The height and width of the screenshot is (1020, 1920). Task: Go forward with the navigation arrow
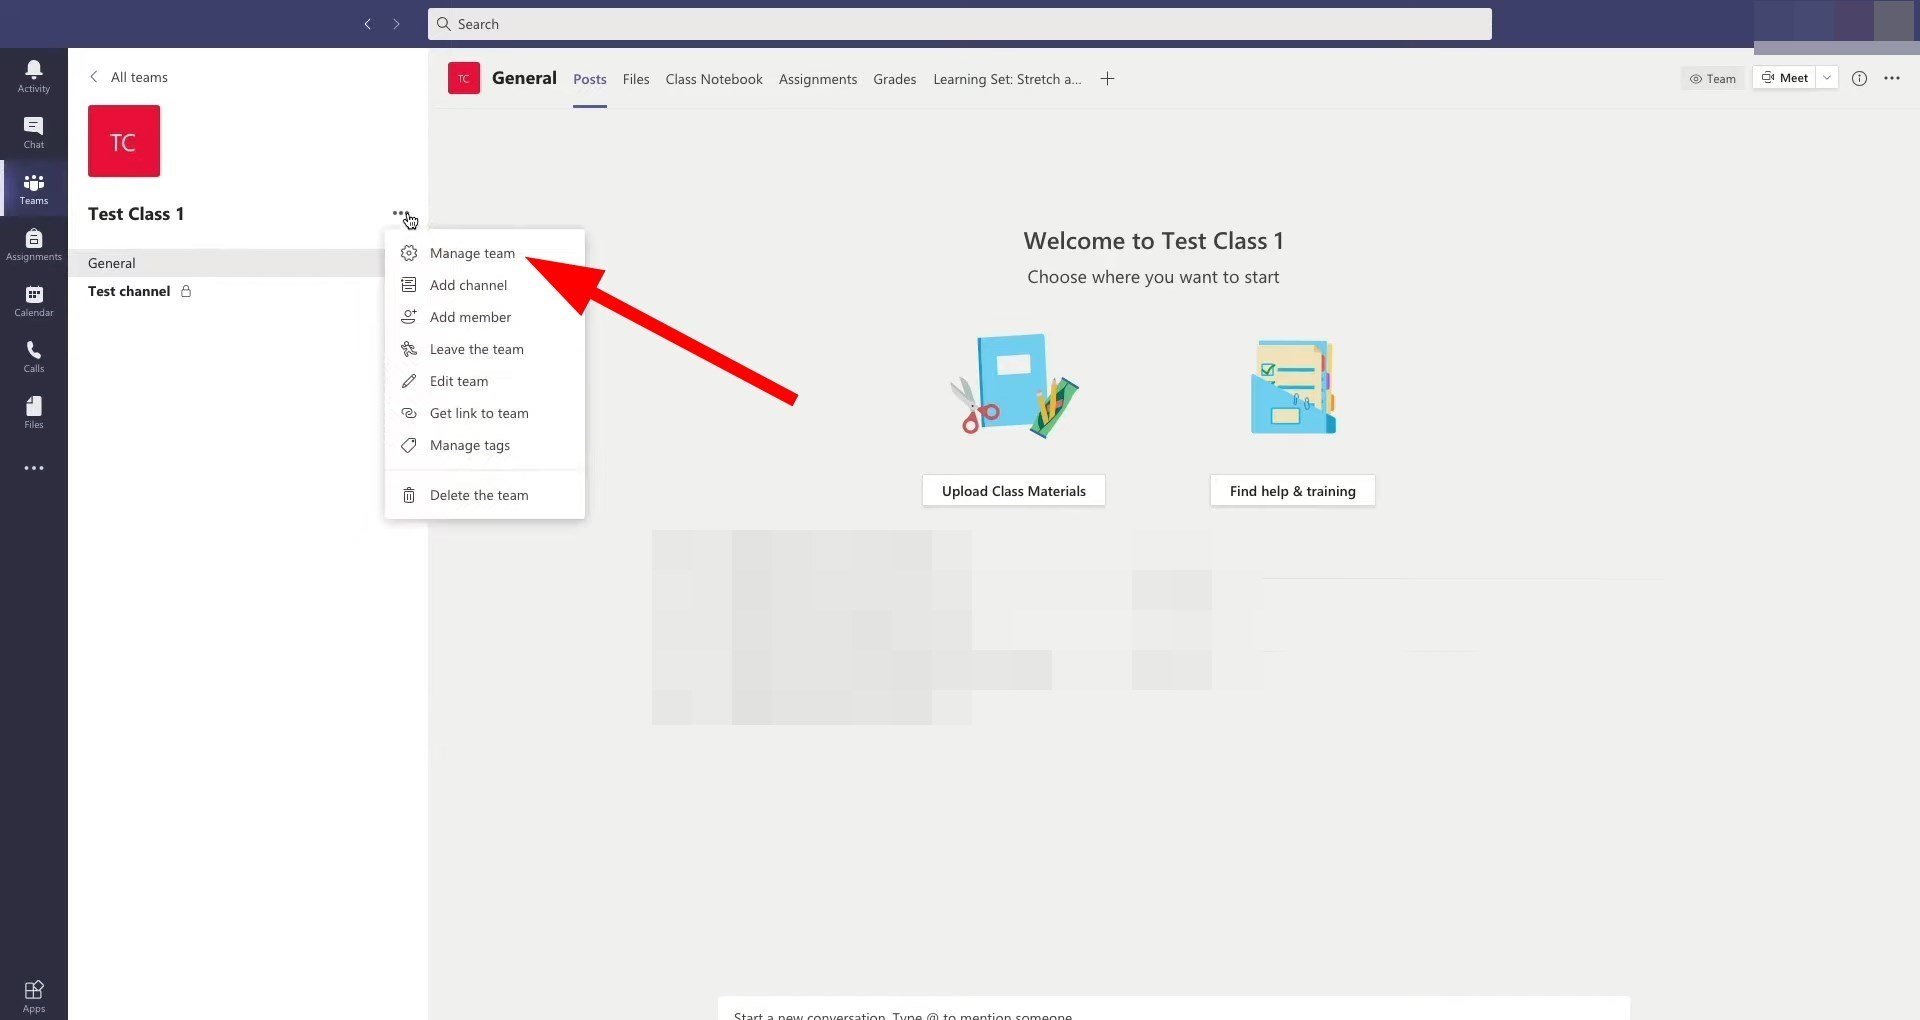396,24
